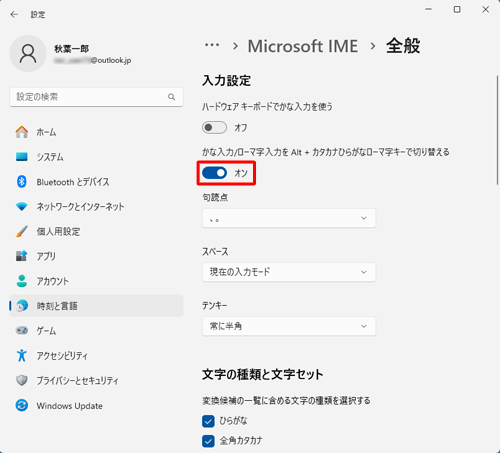Viewport: 500px width, 453px height.
Task: Open breadcrumb ellipsis menu
Action: point(212,45)
